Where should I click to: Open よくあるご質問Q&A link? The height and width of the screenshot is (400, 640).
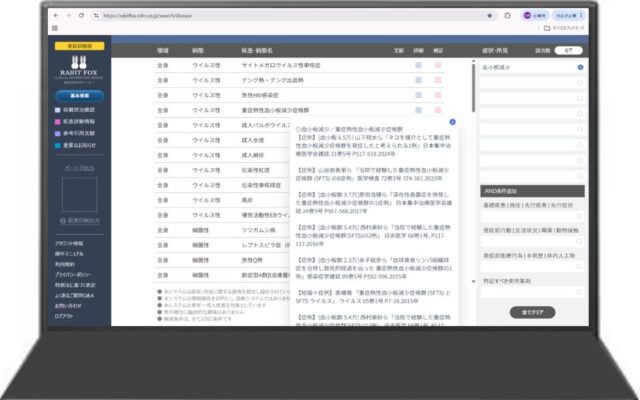click(74, 296)
